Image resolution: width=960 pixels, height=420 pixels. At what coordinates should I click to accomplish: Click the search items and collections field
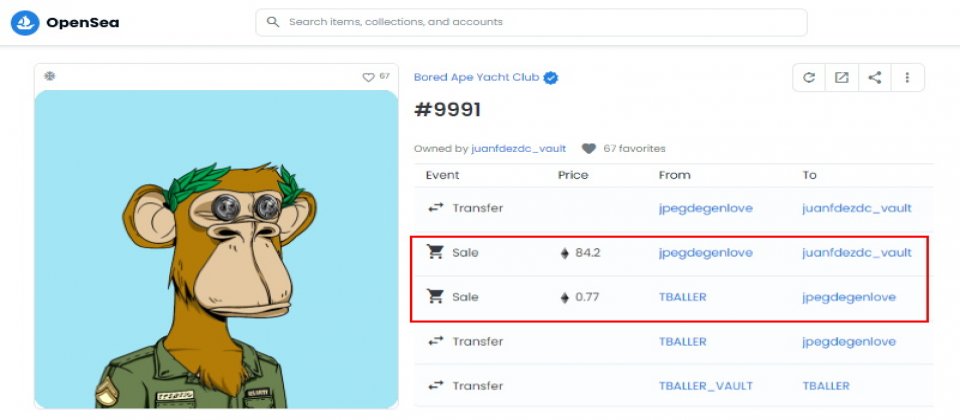pos(531,22)
